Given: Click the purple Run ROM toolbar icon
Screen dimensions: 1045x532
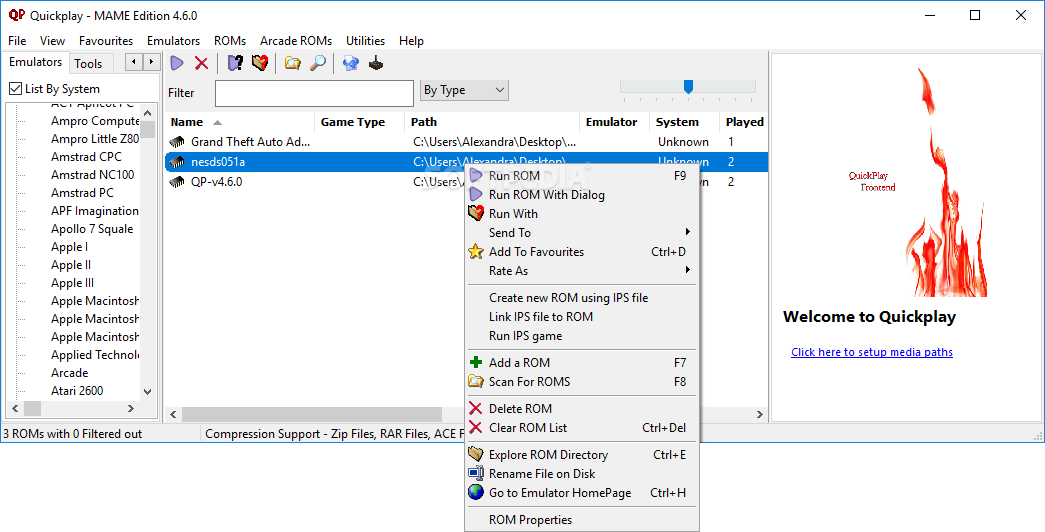Looking at the screenshot, I should pos(177,63).
